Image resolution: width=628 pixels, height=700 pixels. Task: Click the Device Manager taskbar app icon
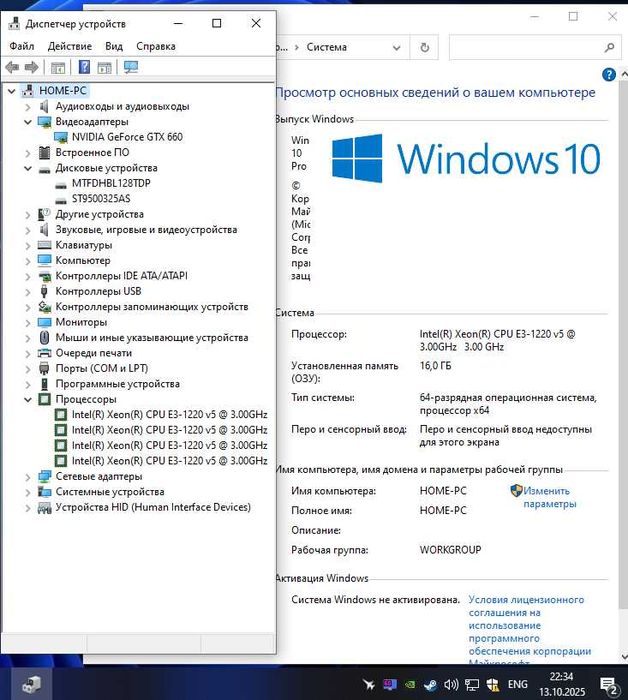31,684
